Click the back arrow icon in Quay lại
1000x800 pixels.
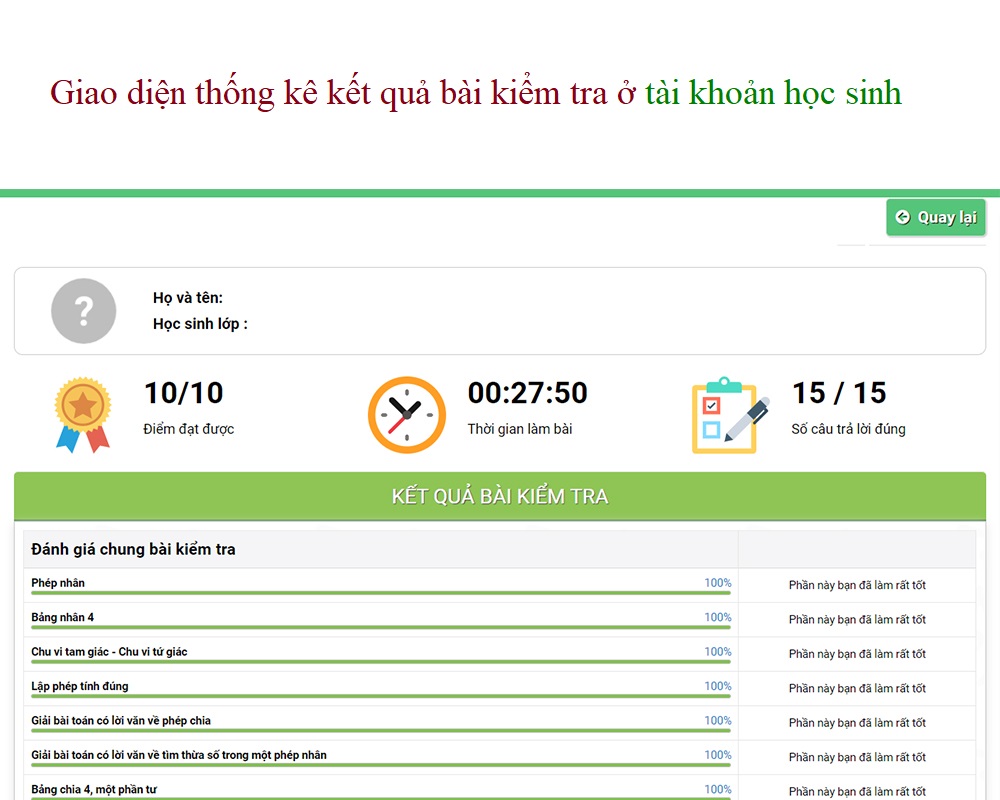pos(903,217)
